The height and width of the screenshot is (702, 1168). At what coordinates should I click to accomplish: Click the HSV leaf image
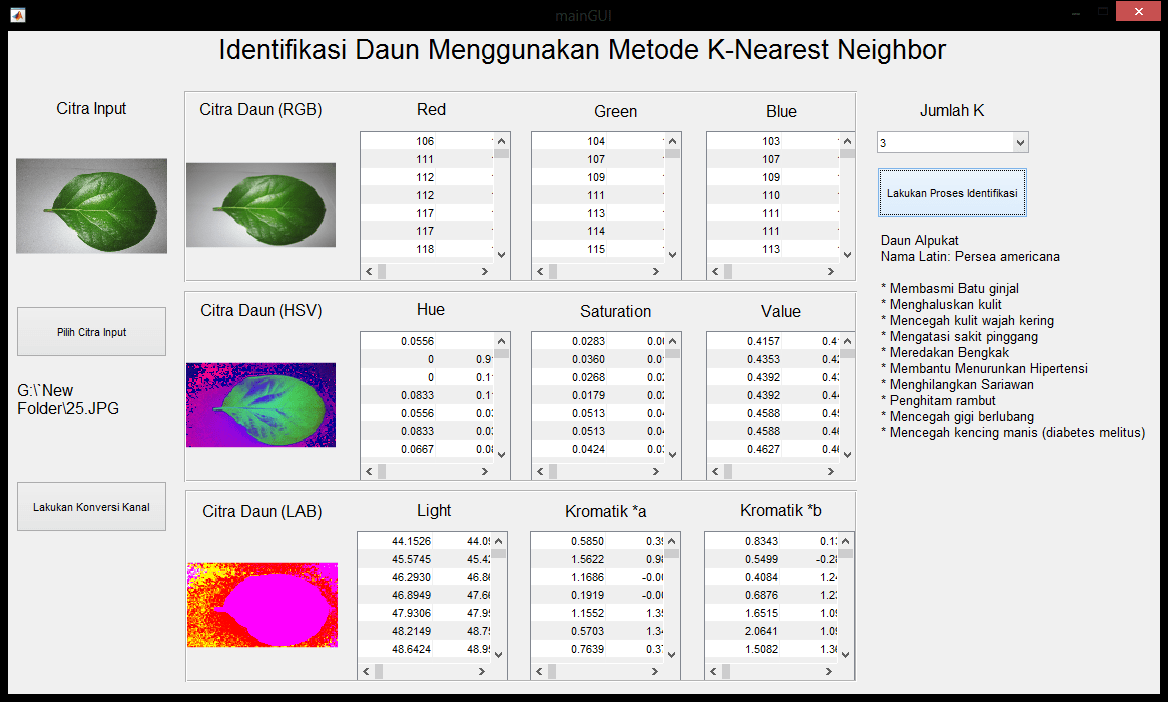(261, 405)
